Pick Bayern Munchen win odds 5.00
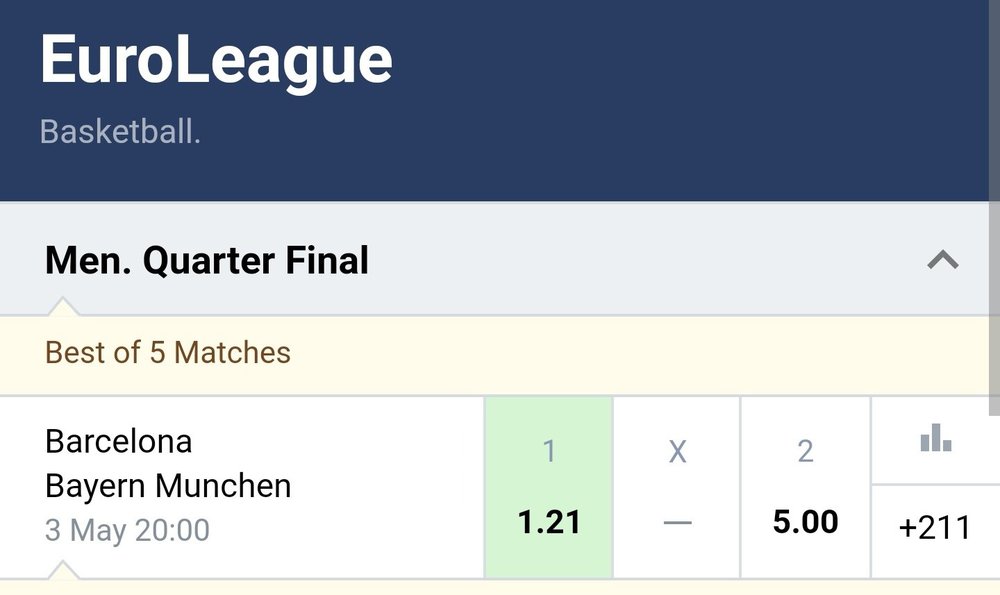The image size is (1000, 595). click(x=805, y=521)
